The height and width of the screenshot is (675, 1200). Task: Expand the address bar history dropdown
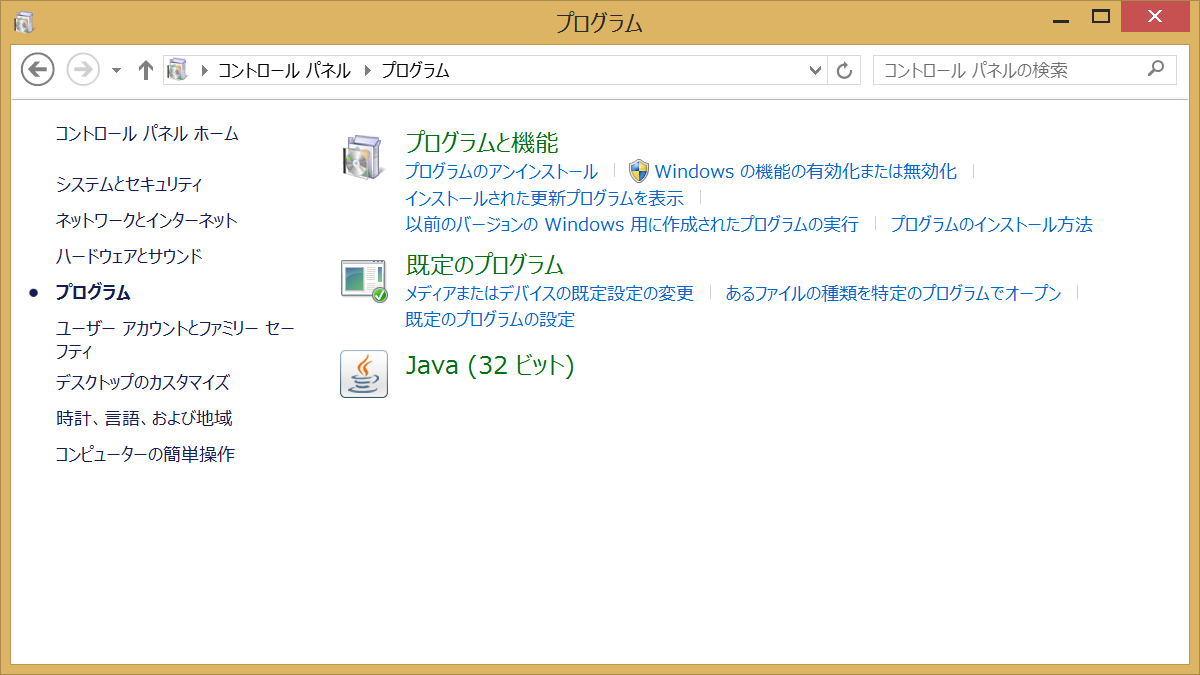[x=815, y=70]
